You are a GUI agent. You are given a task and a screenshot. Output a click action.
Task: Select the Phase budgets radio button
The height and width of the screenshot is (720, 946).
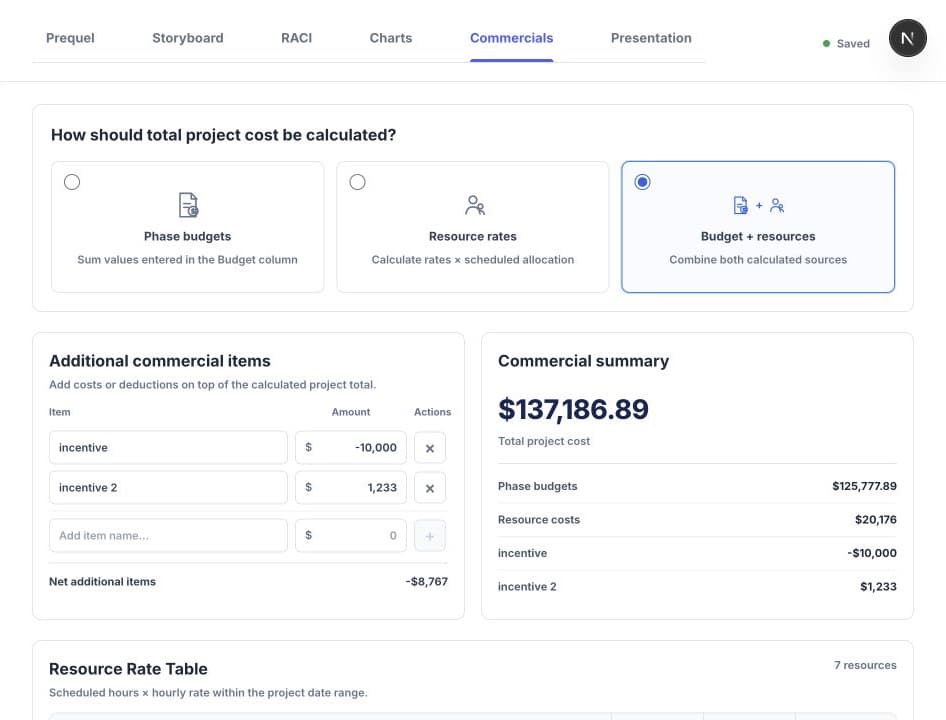pos(72,182)
